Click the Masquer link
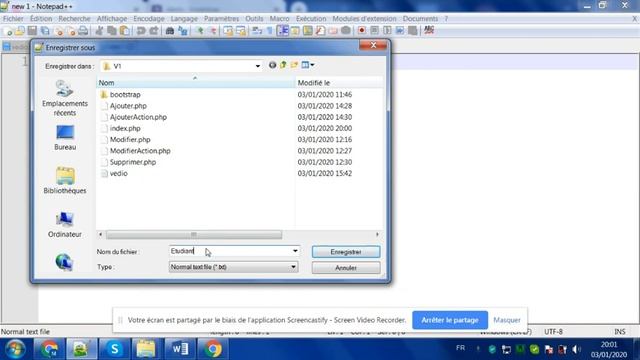 (507, 320)
